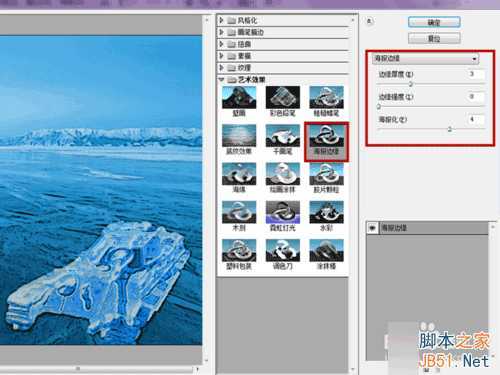Expand the 素描 filter folder arrow
This screenshot has height=375, width=500.
coord(221,56)
